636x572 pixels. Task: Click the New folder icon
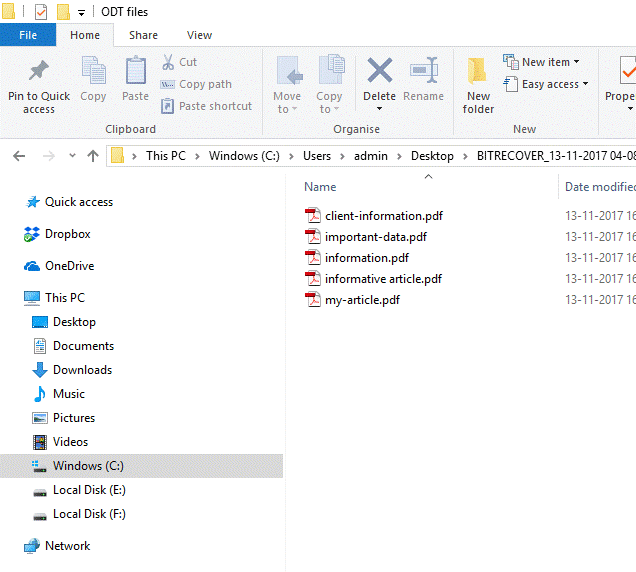click(x=478, y=72)
